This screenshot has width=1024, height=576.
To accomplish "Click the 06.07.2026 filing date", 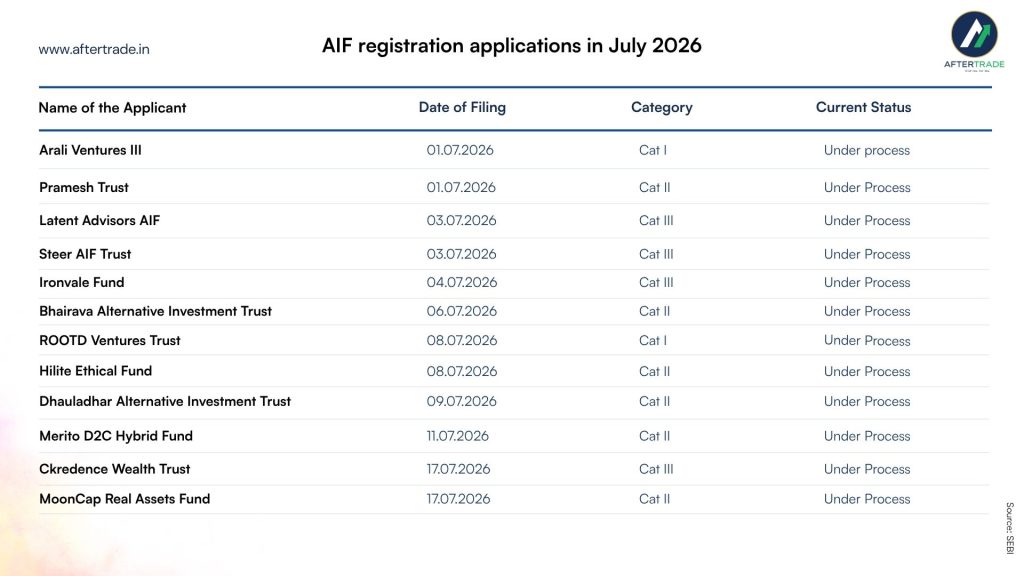I will click(x=462, y=312).
